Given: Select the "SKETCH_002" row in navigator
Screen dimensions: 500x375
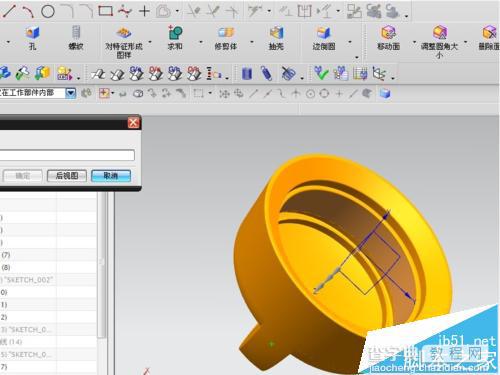Looking at the screenshot, I should point(48,280).
